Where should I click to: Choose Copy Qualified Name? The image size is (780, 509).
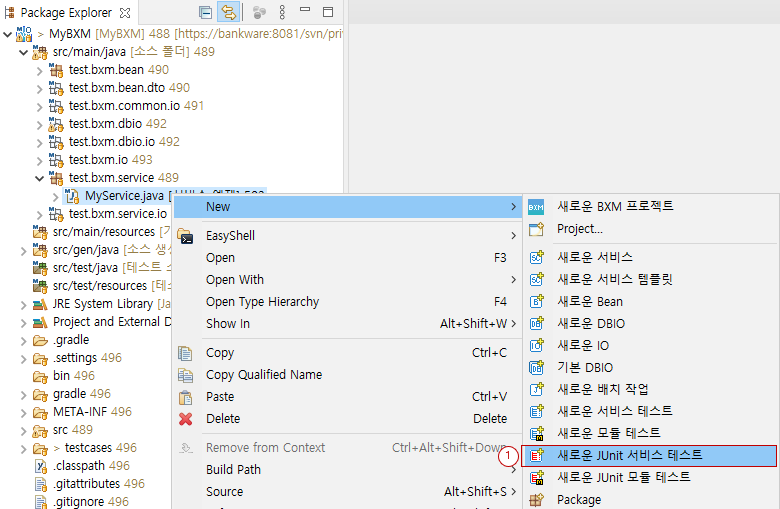(347, 375)
